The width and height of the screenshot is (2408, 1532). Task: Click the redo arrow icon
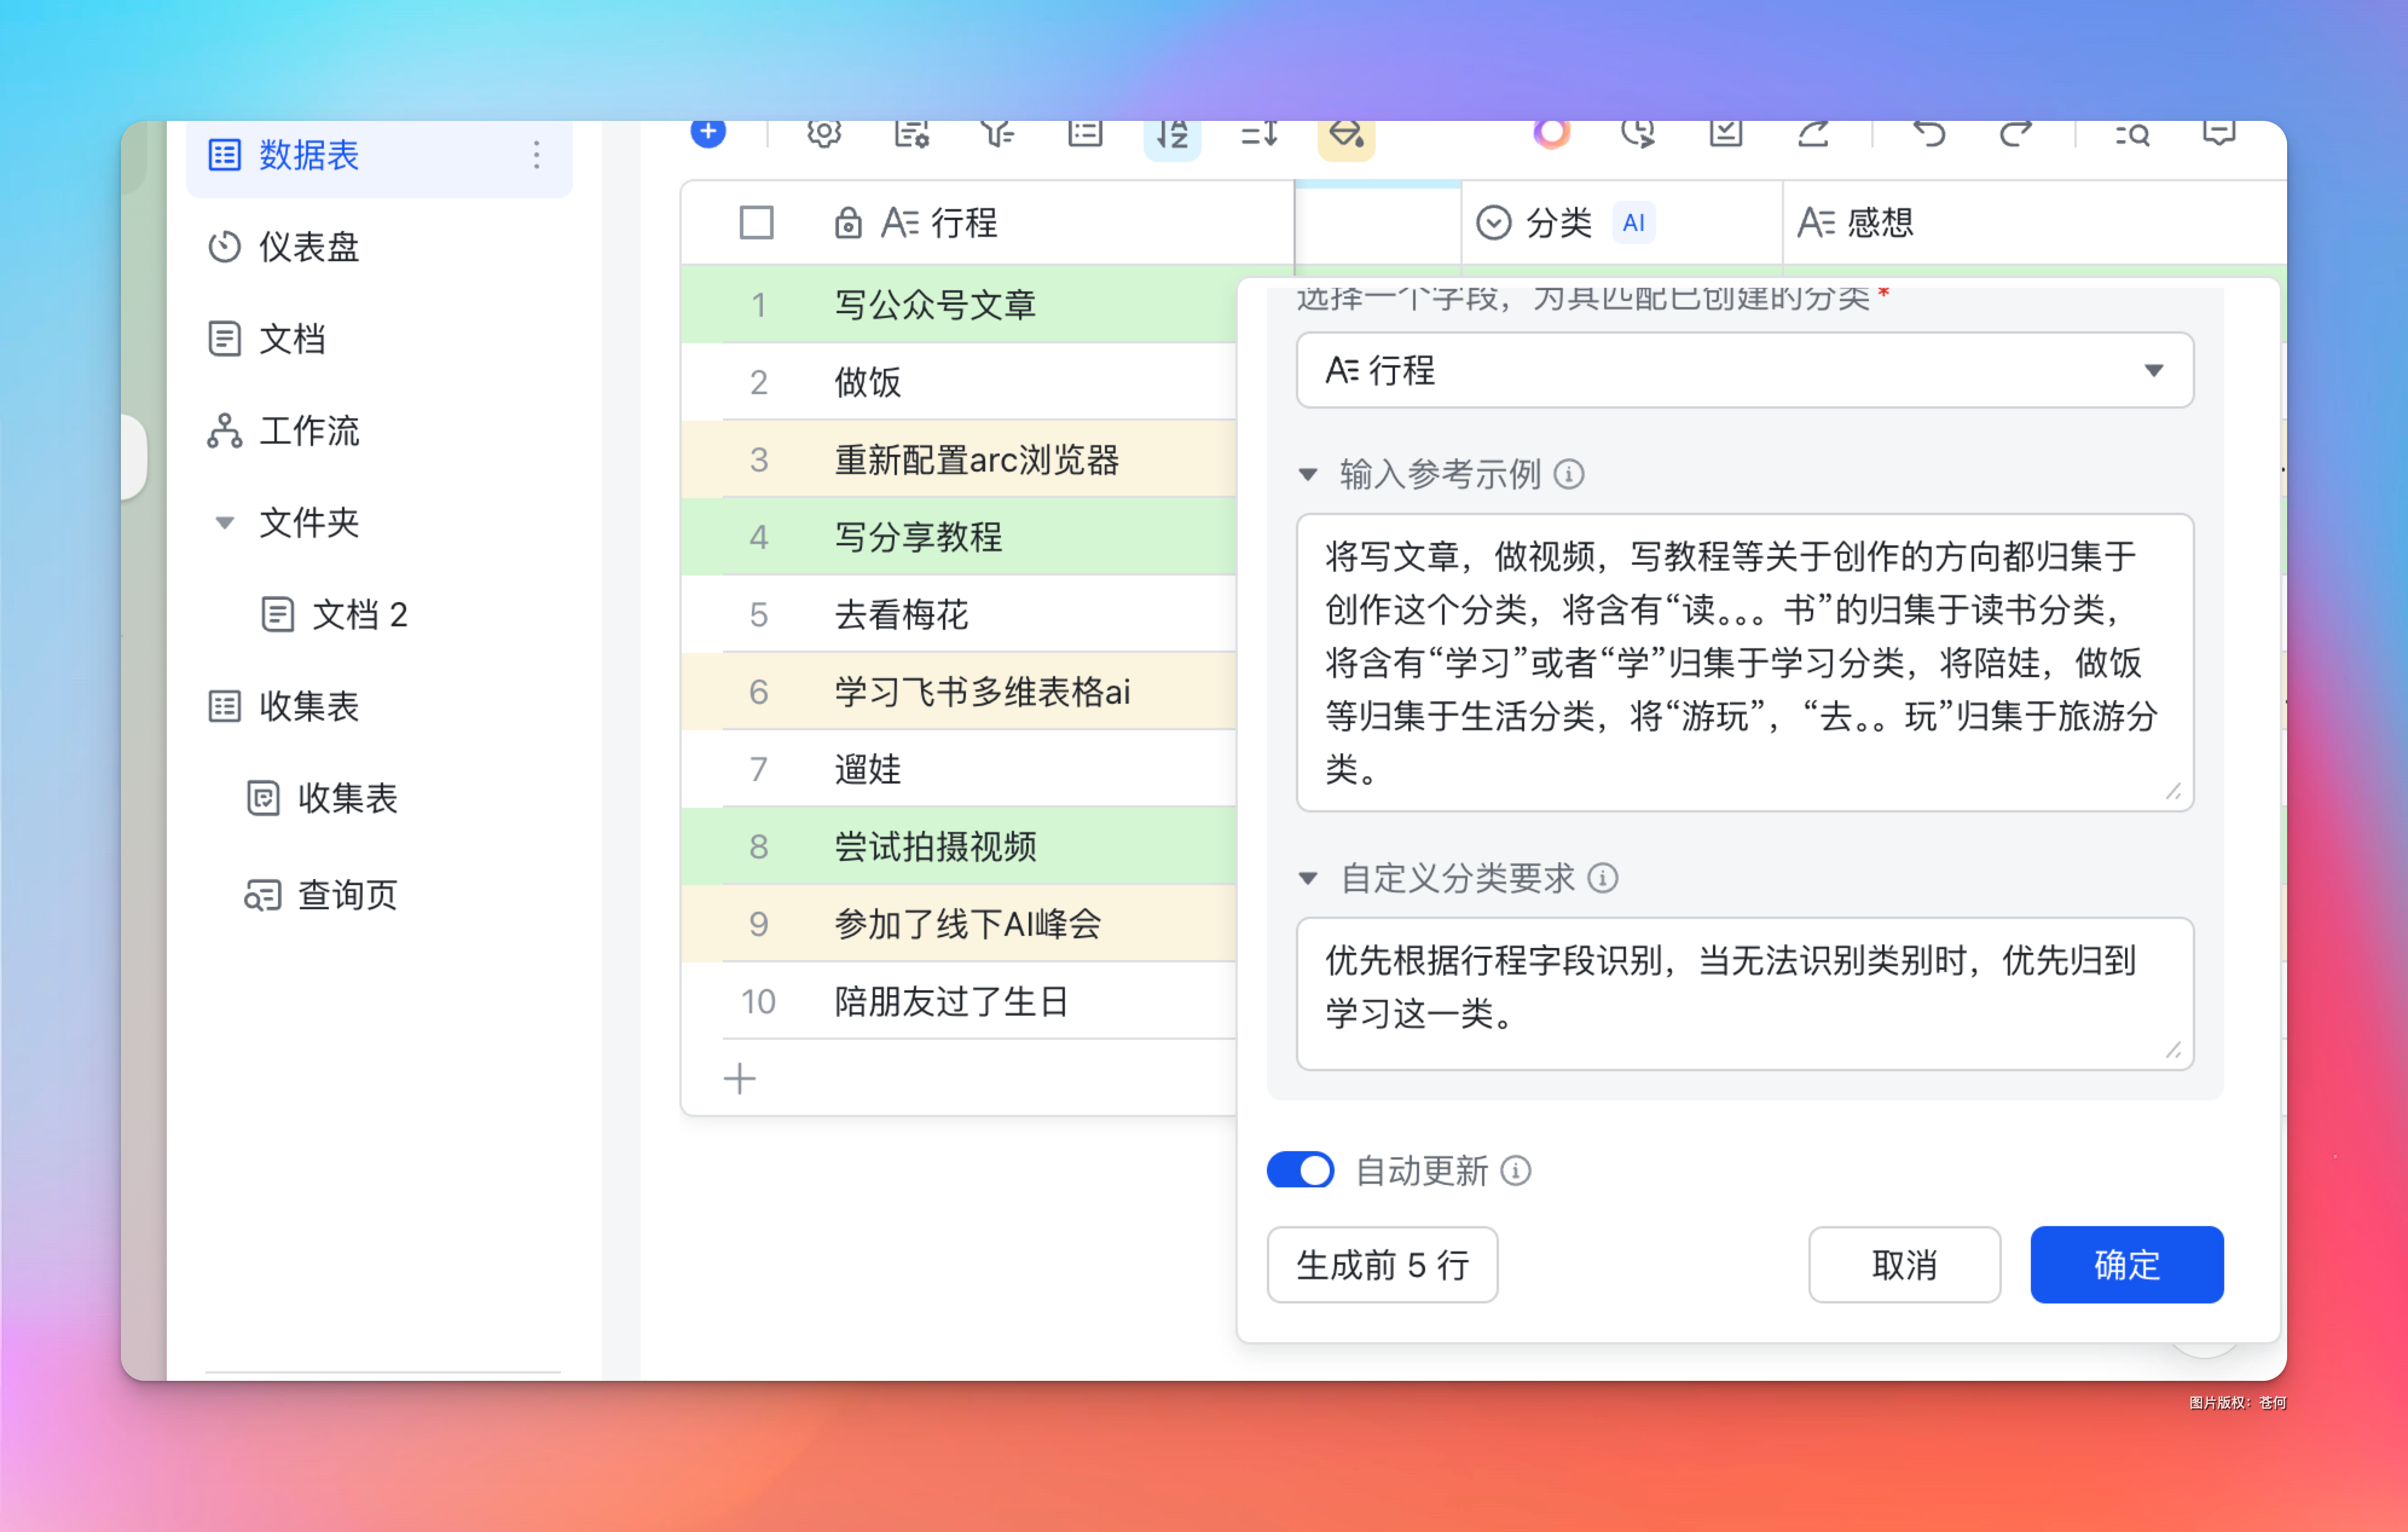tap(2015, 135)
